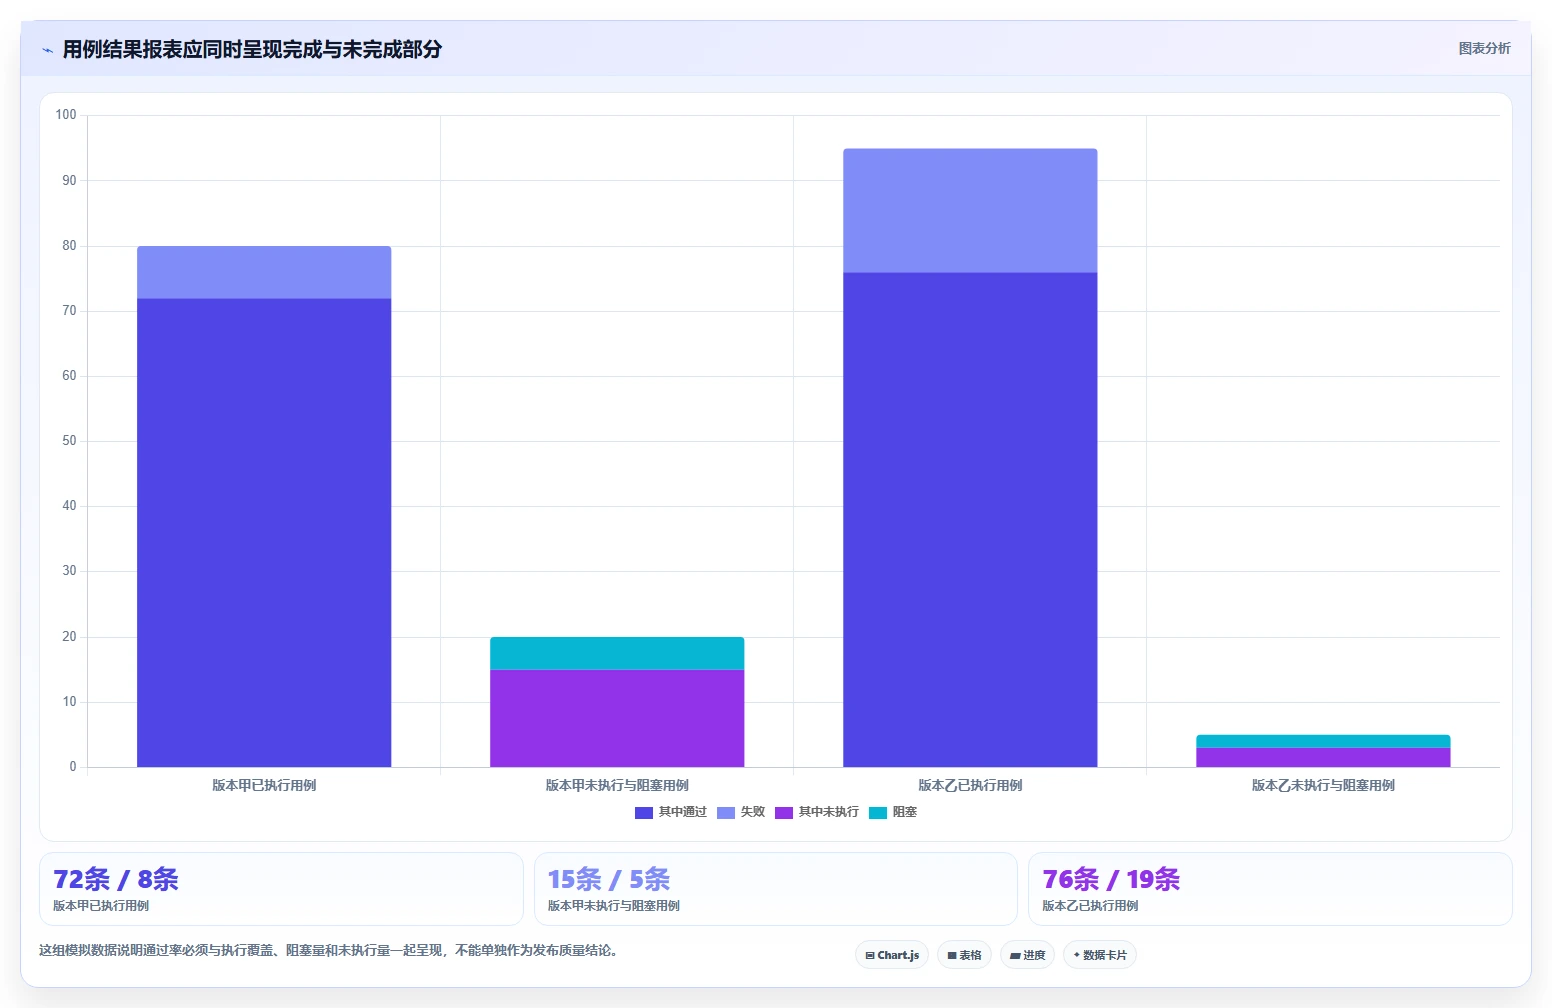The image size is (1552, 1008).
Task: Toggle the 阻塞 legend color swatch
Action: (x=878, y=812)
